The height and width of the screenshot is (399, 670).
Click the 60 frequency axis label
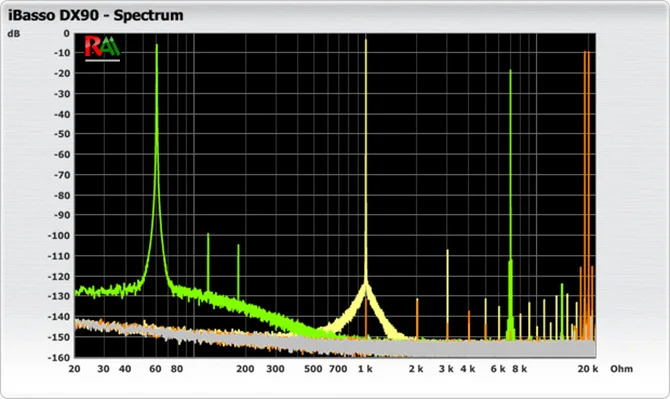pos(155,369)
